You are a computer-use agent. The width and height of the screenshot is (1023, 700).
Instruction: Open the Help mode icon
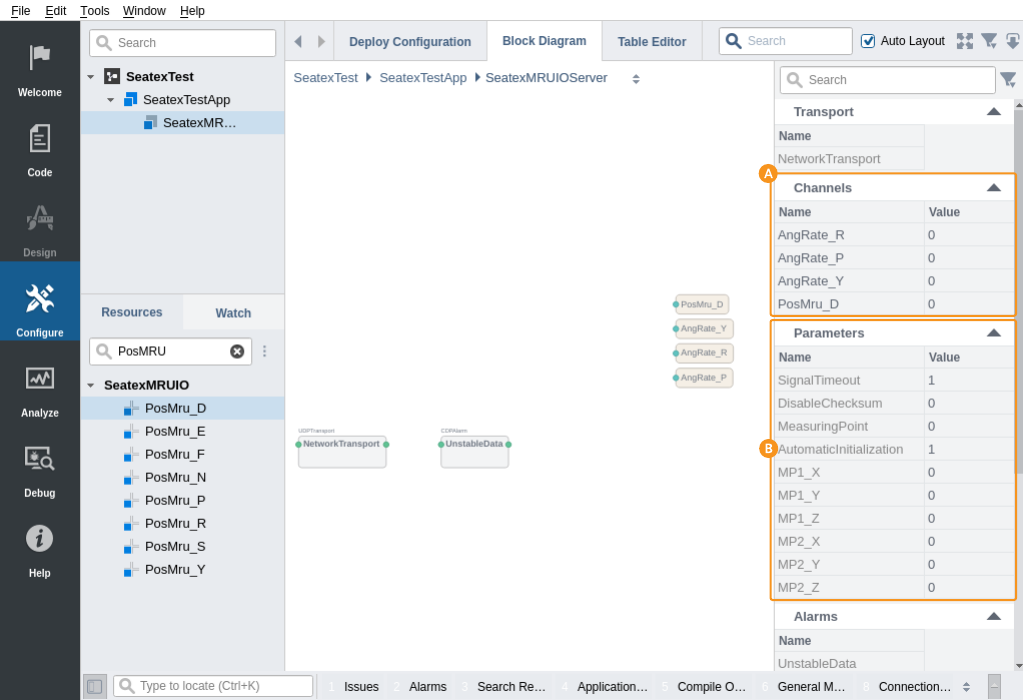pos(40,547)
